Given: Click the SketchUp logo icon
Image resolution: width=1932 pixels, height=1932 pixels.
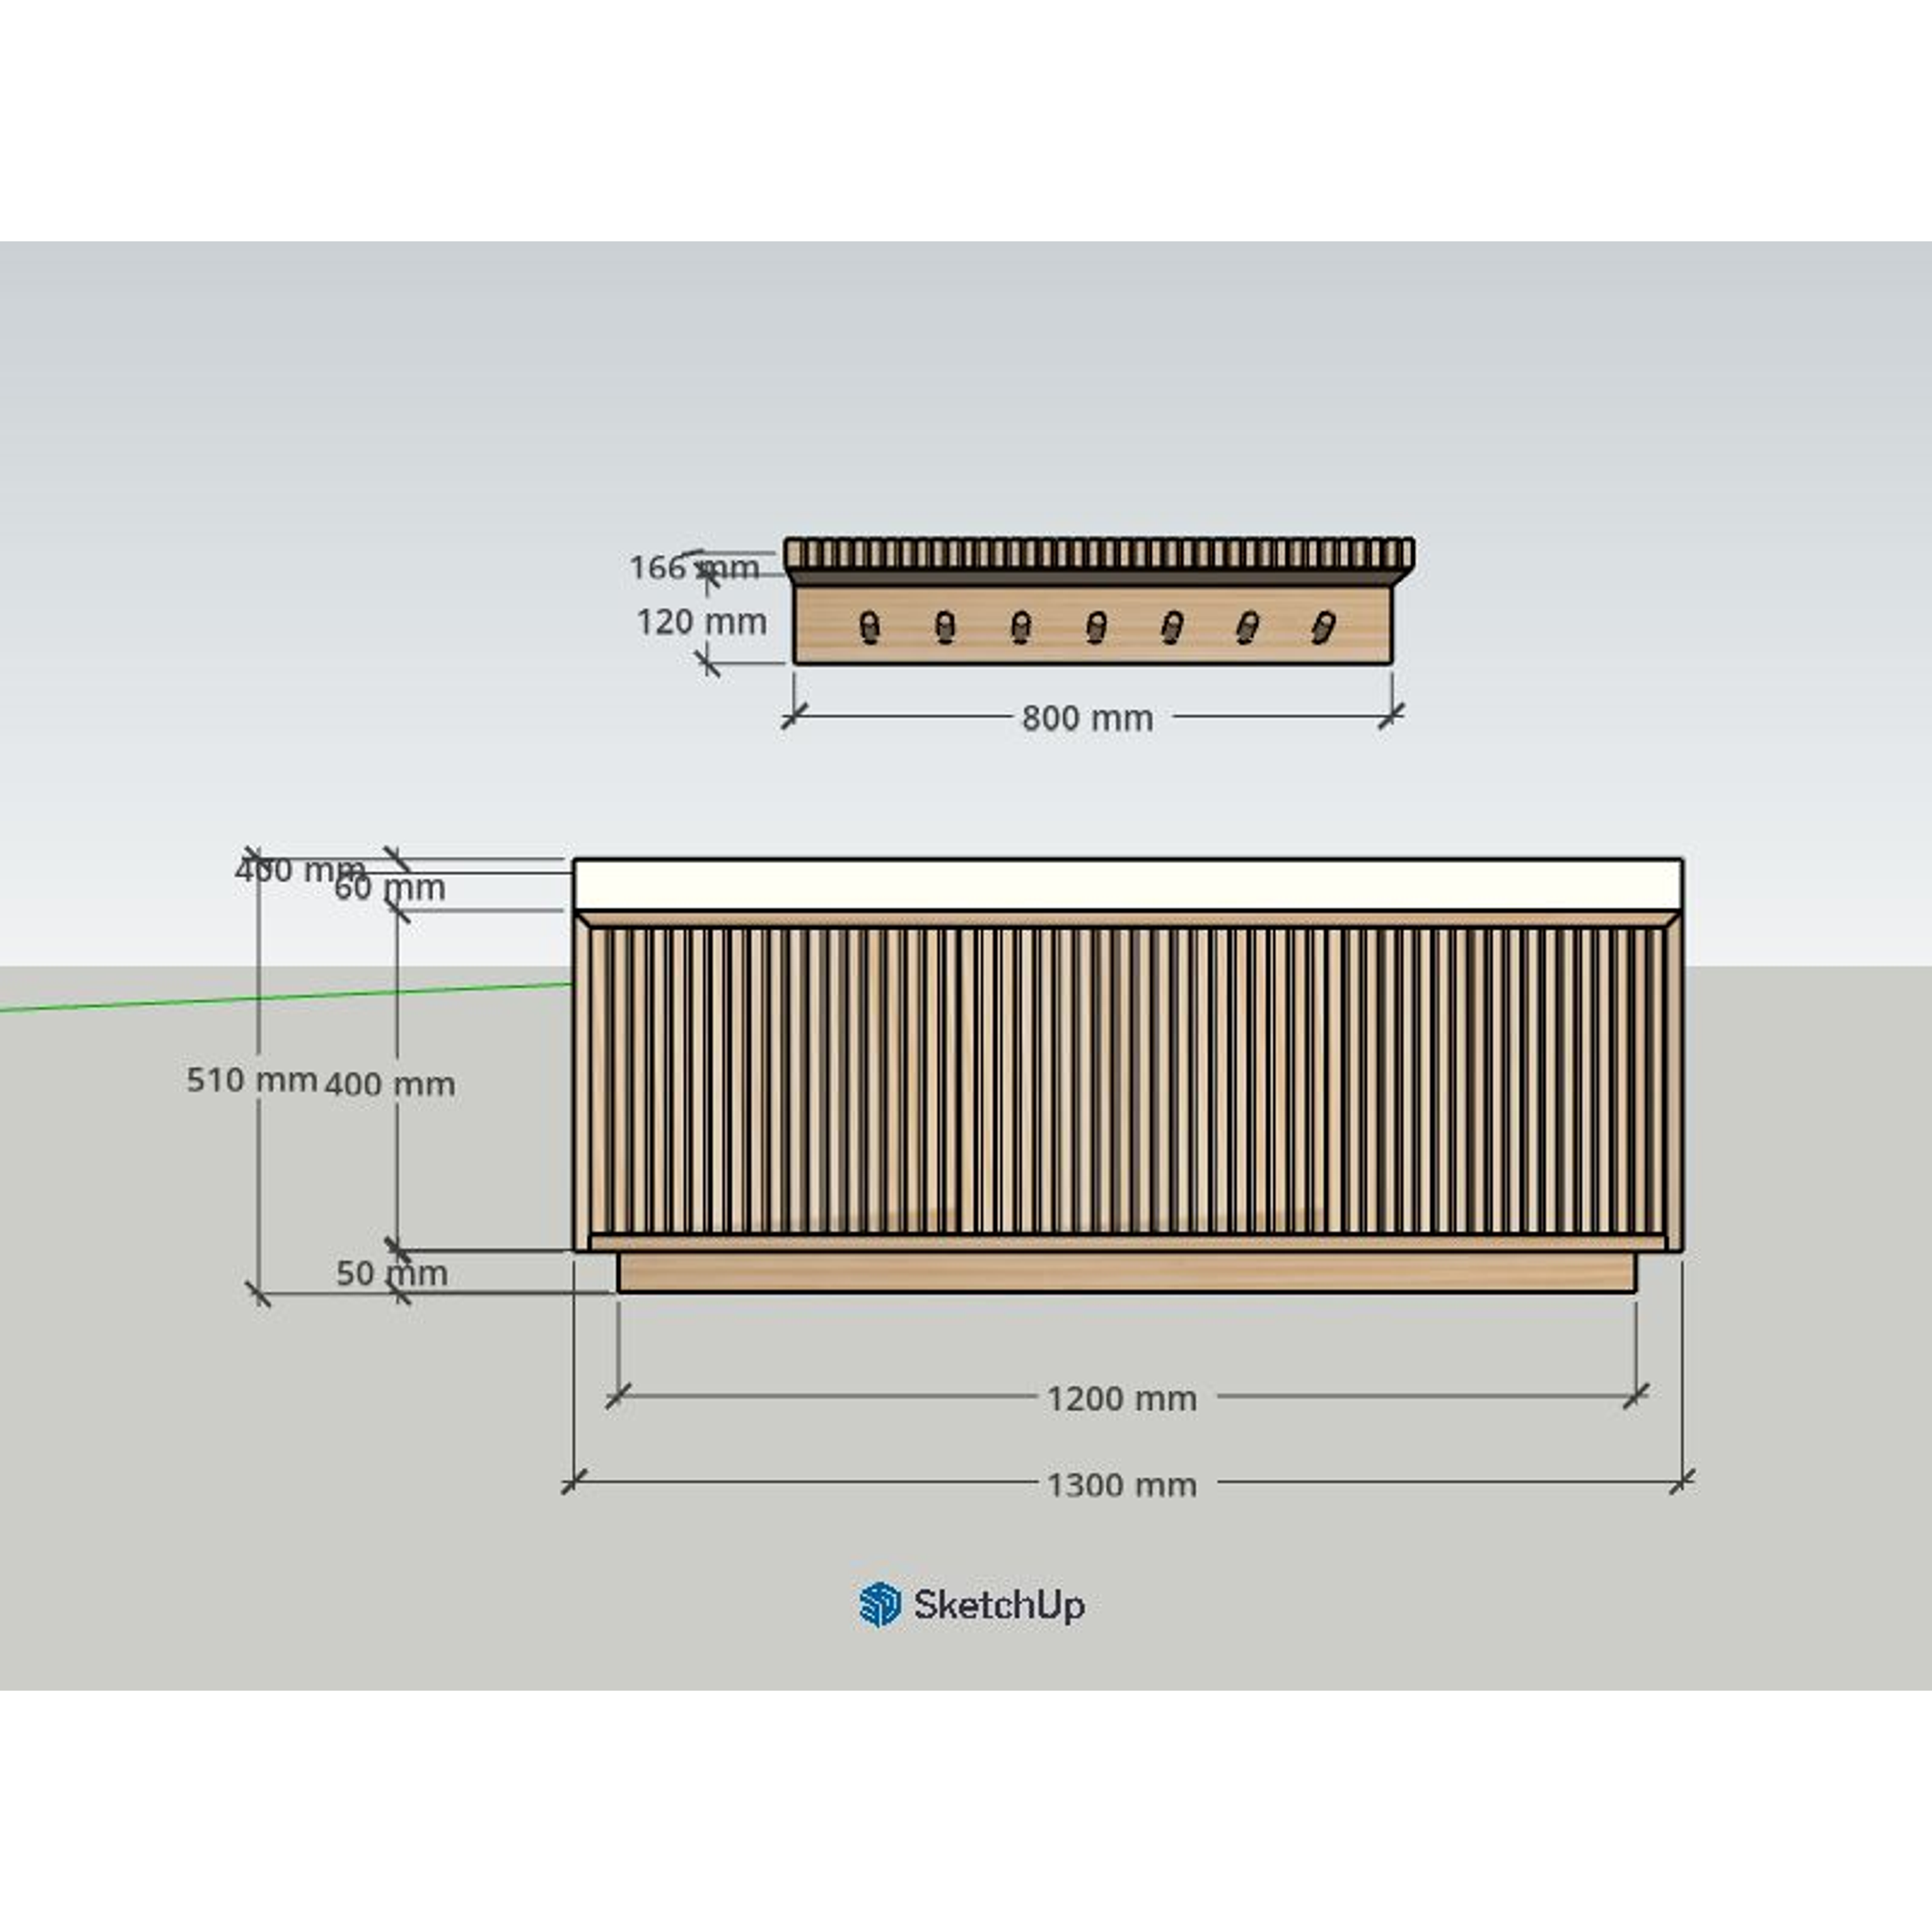Looking at the screenshot, I should pyautogui.click(x=879, y=1605).
